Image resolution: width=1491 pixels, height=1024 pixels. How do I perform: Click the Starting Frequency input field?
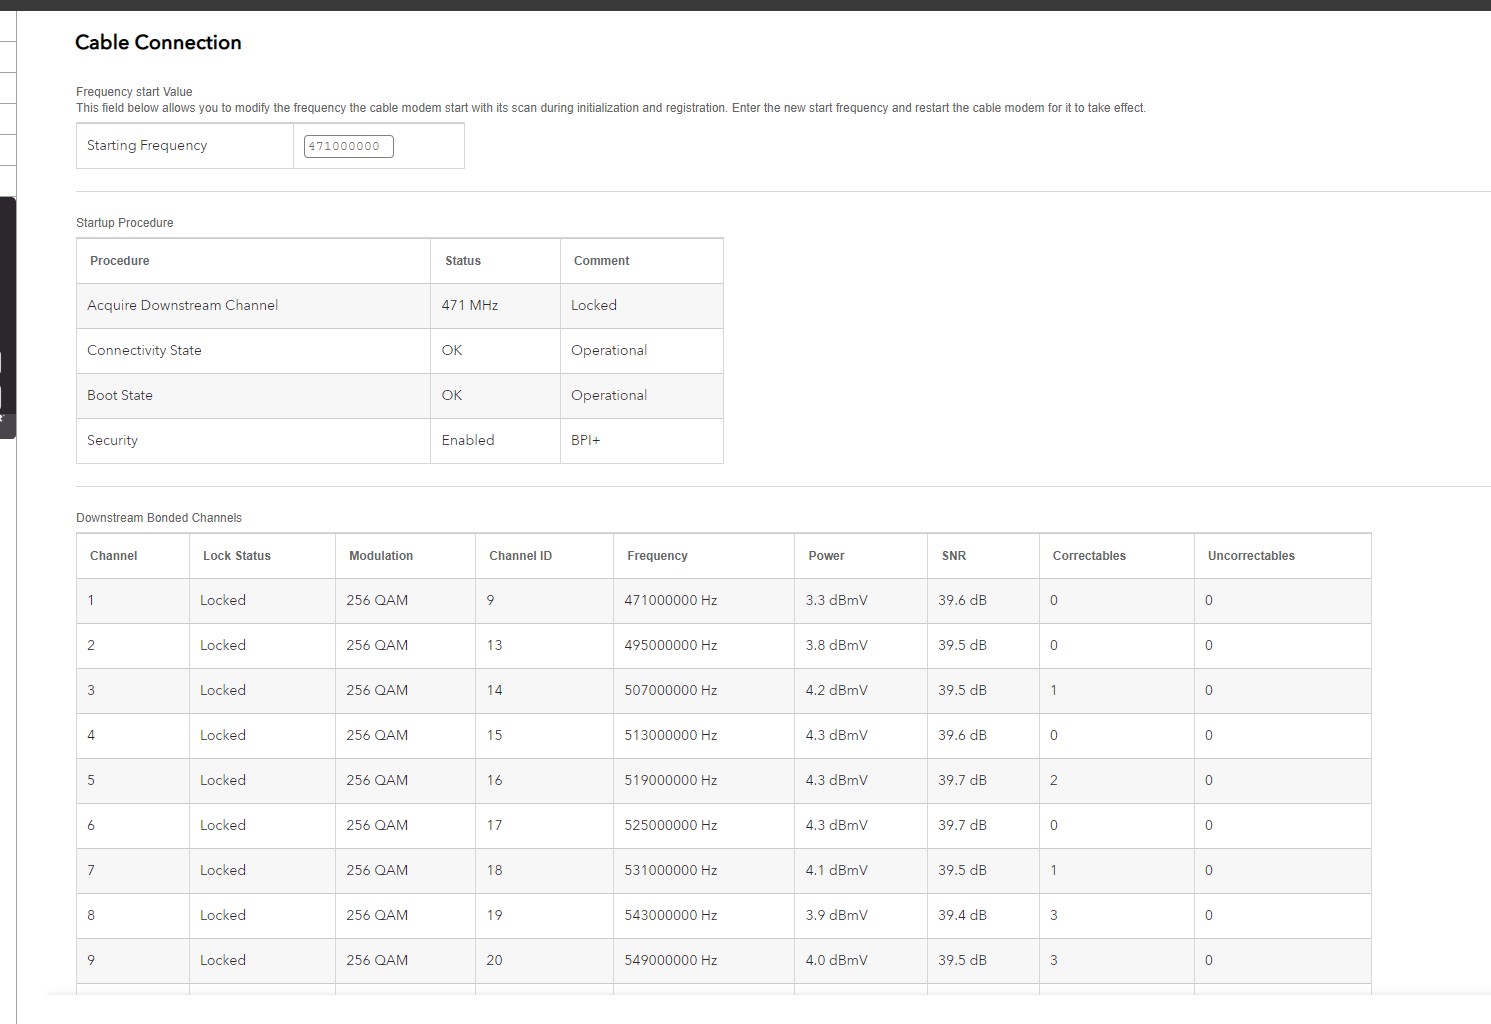coord(348,146)
